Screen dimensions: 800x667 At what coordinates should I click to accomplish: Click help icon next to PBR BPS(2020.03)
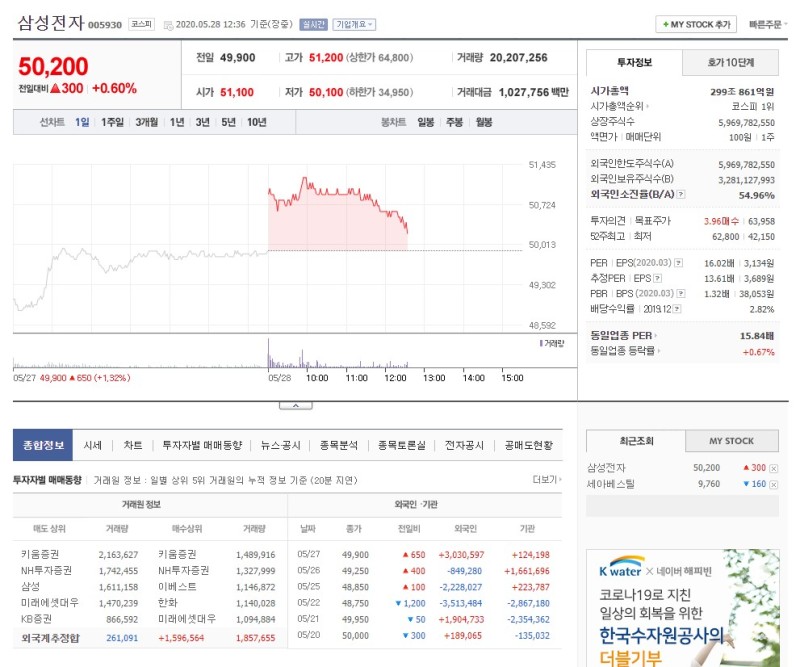coord(681,294)
